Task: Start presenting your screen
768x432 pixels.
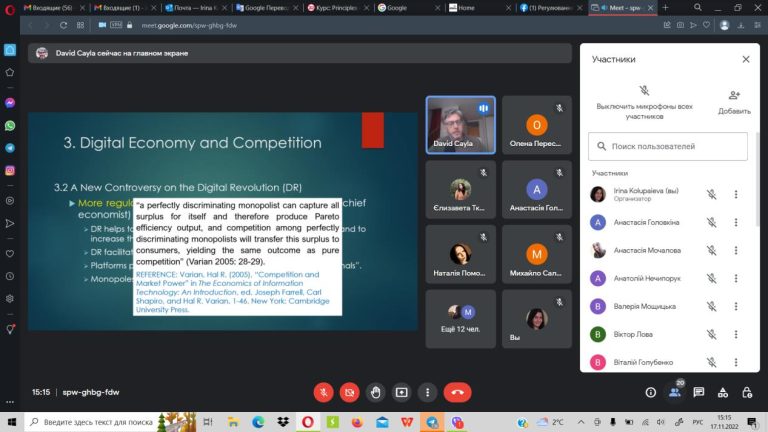Action: [402, 392]
